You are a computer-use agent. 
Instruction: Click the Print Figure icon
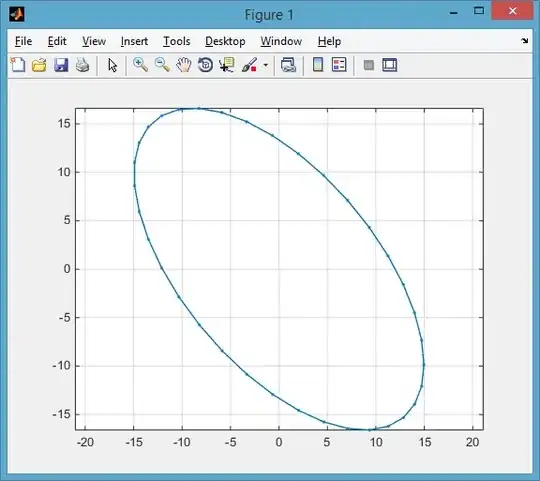point(82,65)
